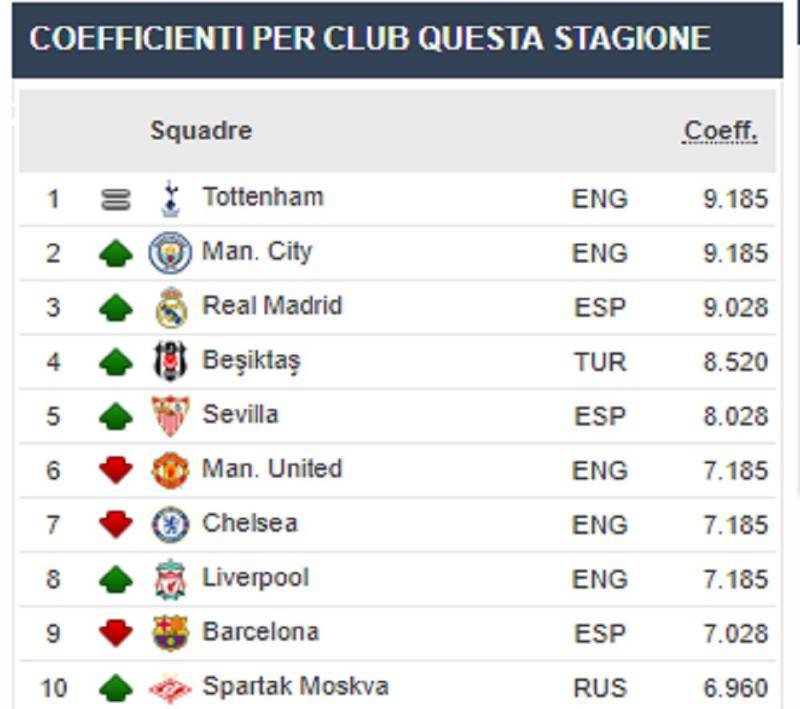800x709 pixels.
Task: Click the Liverpool club crest icon
Action: pyautogui.click(x=170, y=579)
